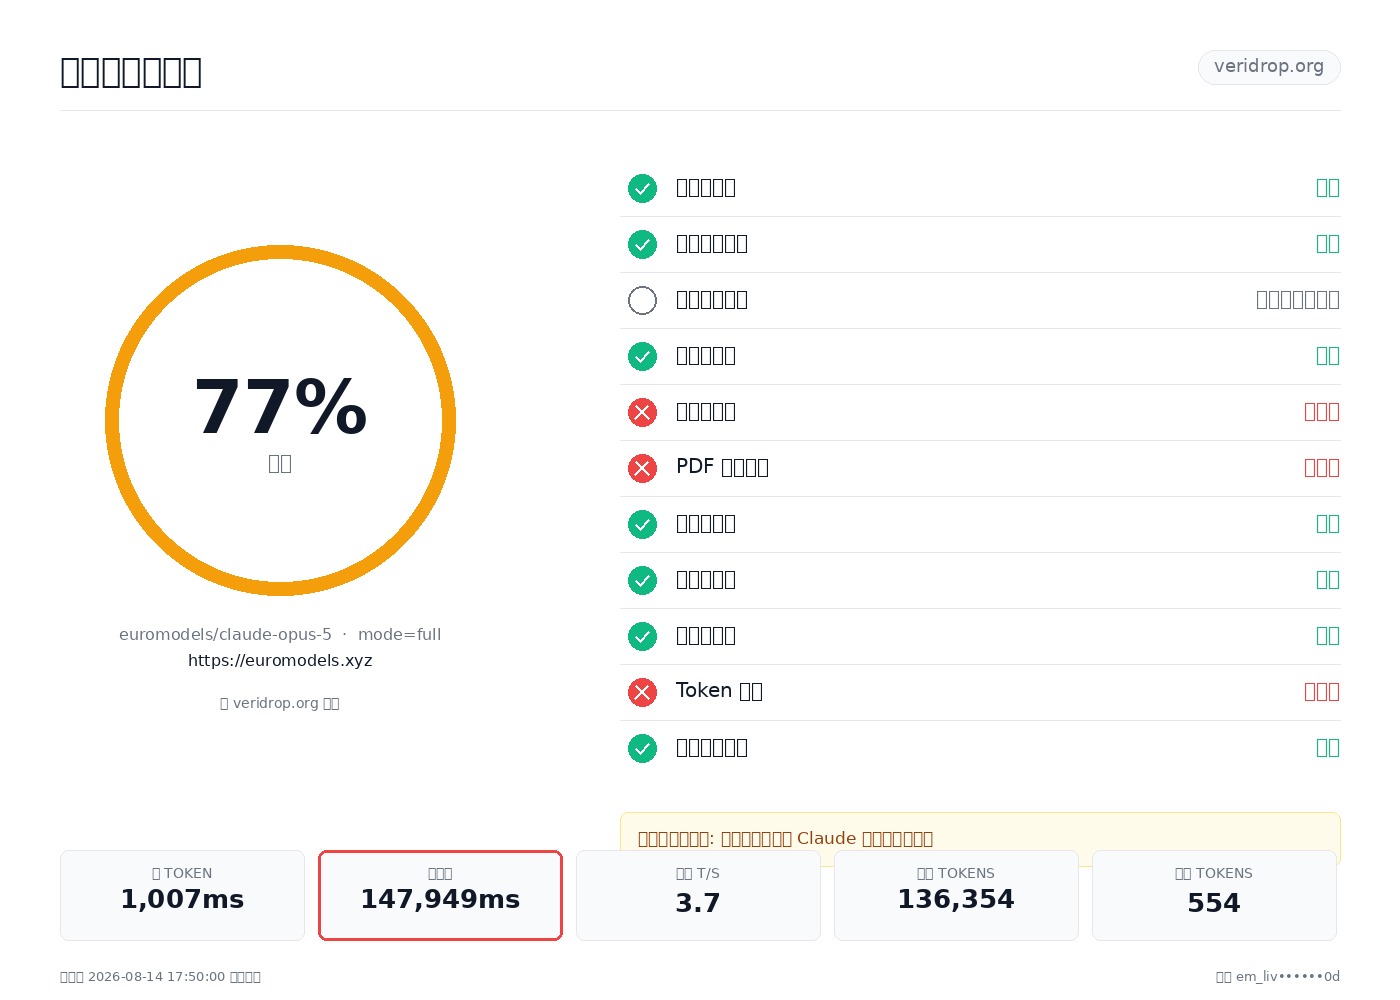Click green check icon in bottommost checklist row
This screenshot has width=1400, height=1000.
click(642, 748)
